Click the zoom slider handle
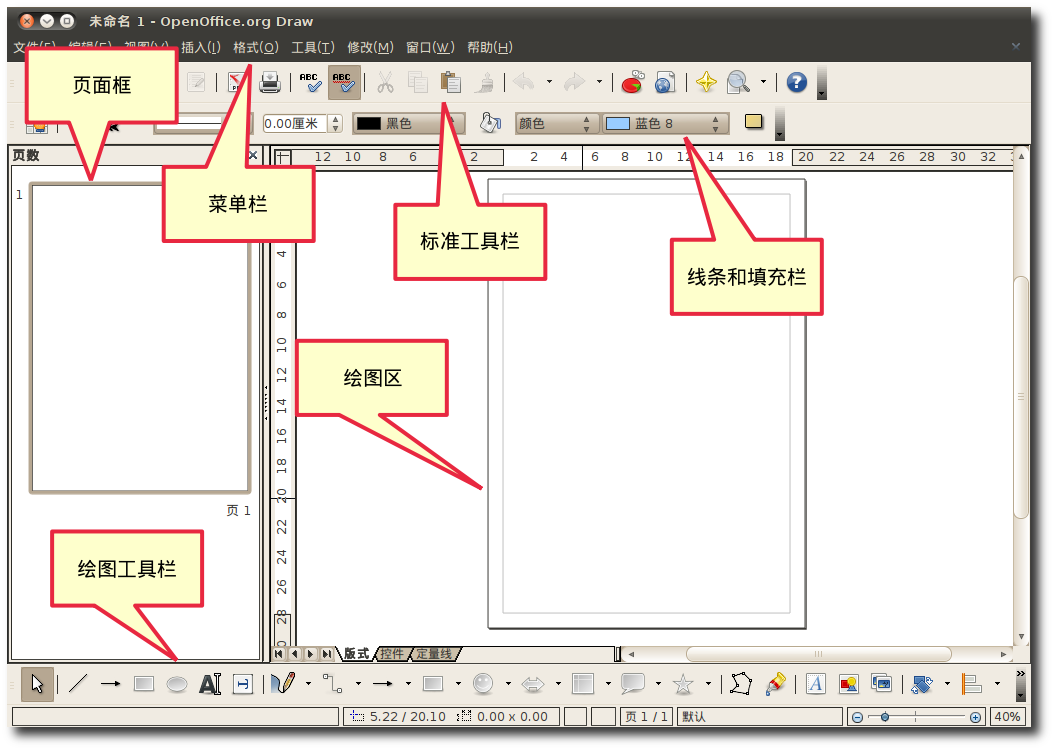Screen dimensions: 1054x750 click(x=885, y=717)
